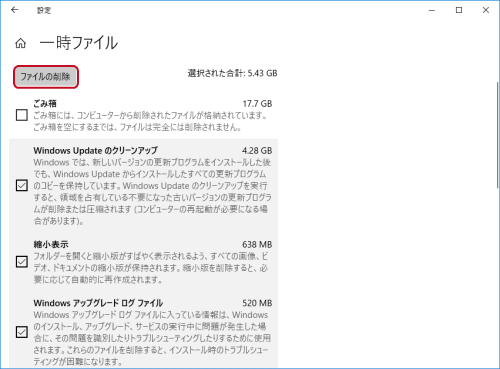Click the 638 MB size value
500x369 pixels.
(x=257, y=244)
